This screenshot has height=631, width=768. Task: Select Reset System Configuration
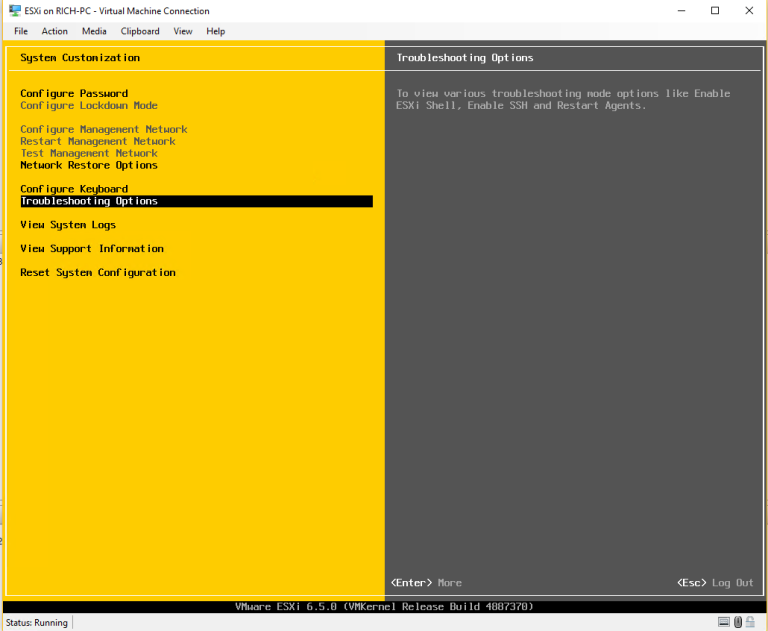(97, 272)
